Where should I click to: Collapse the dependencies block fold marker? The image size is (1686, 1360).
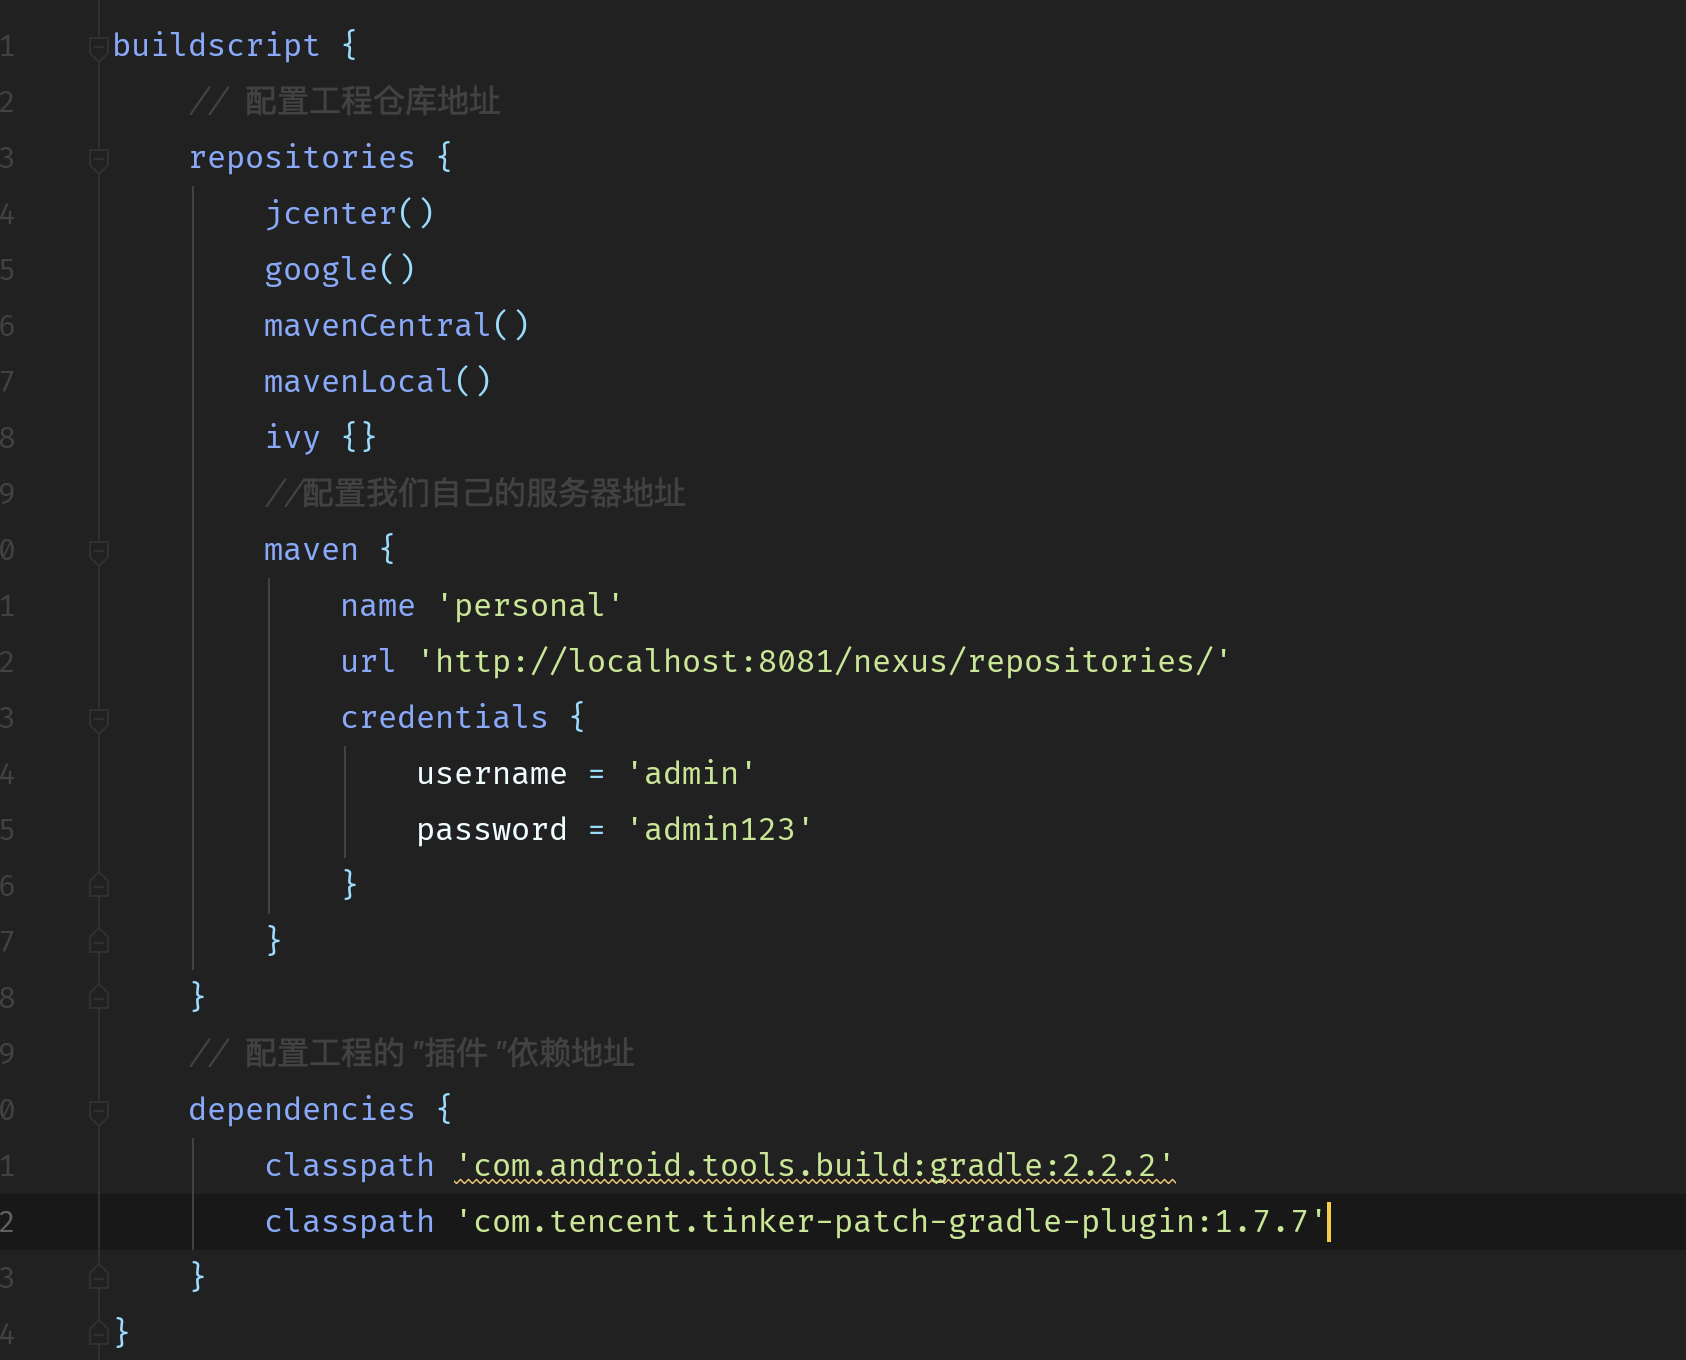(x=98, y=1111)
